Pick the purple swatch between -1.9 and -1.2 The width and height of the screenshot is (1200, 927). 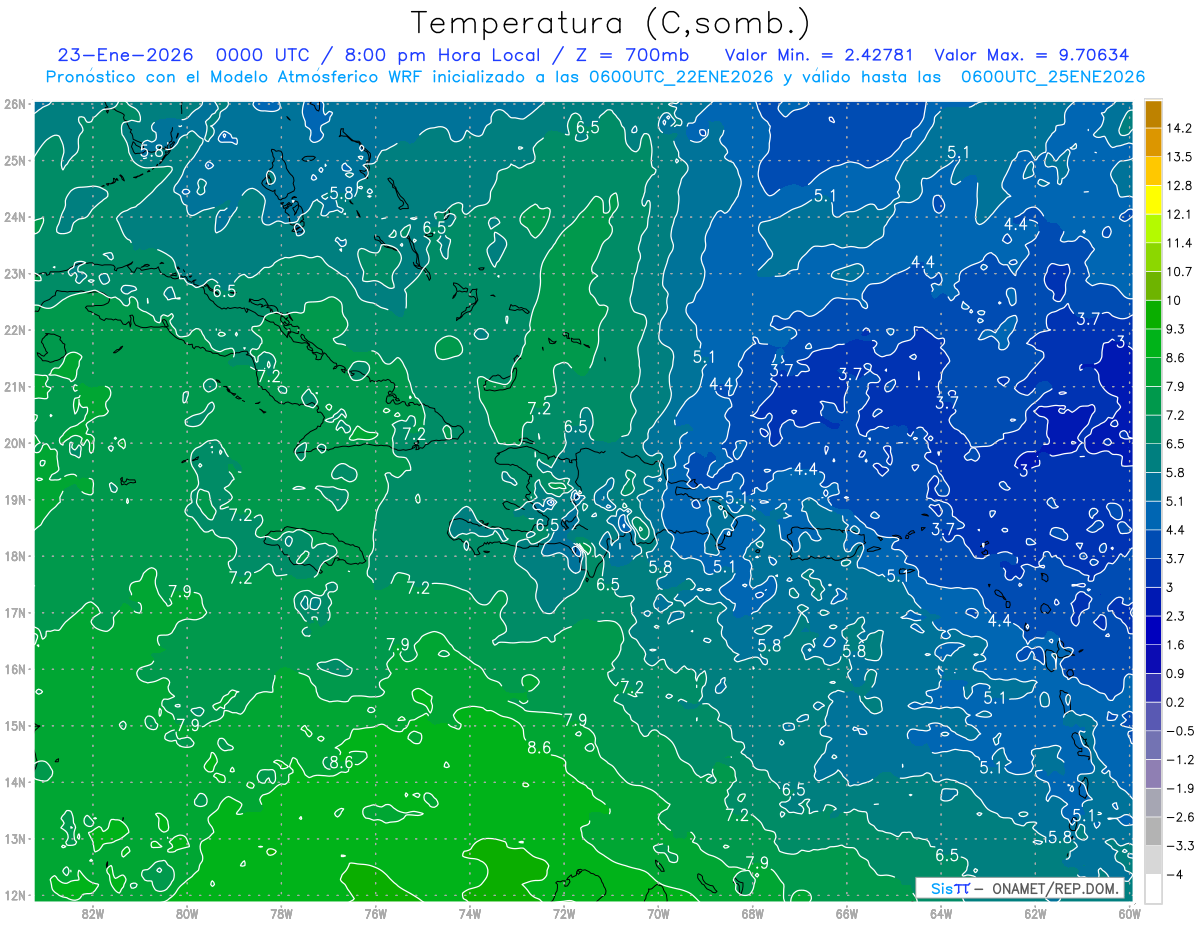point(1153,773)
